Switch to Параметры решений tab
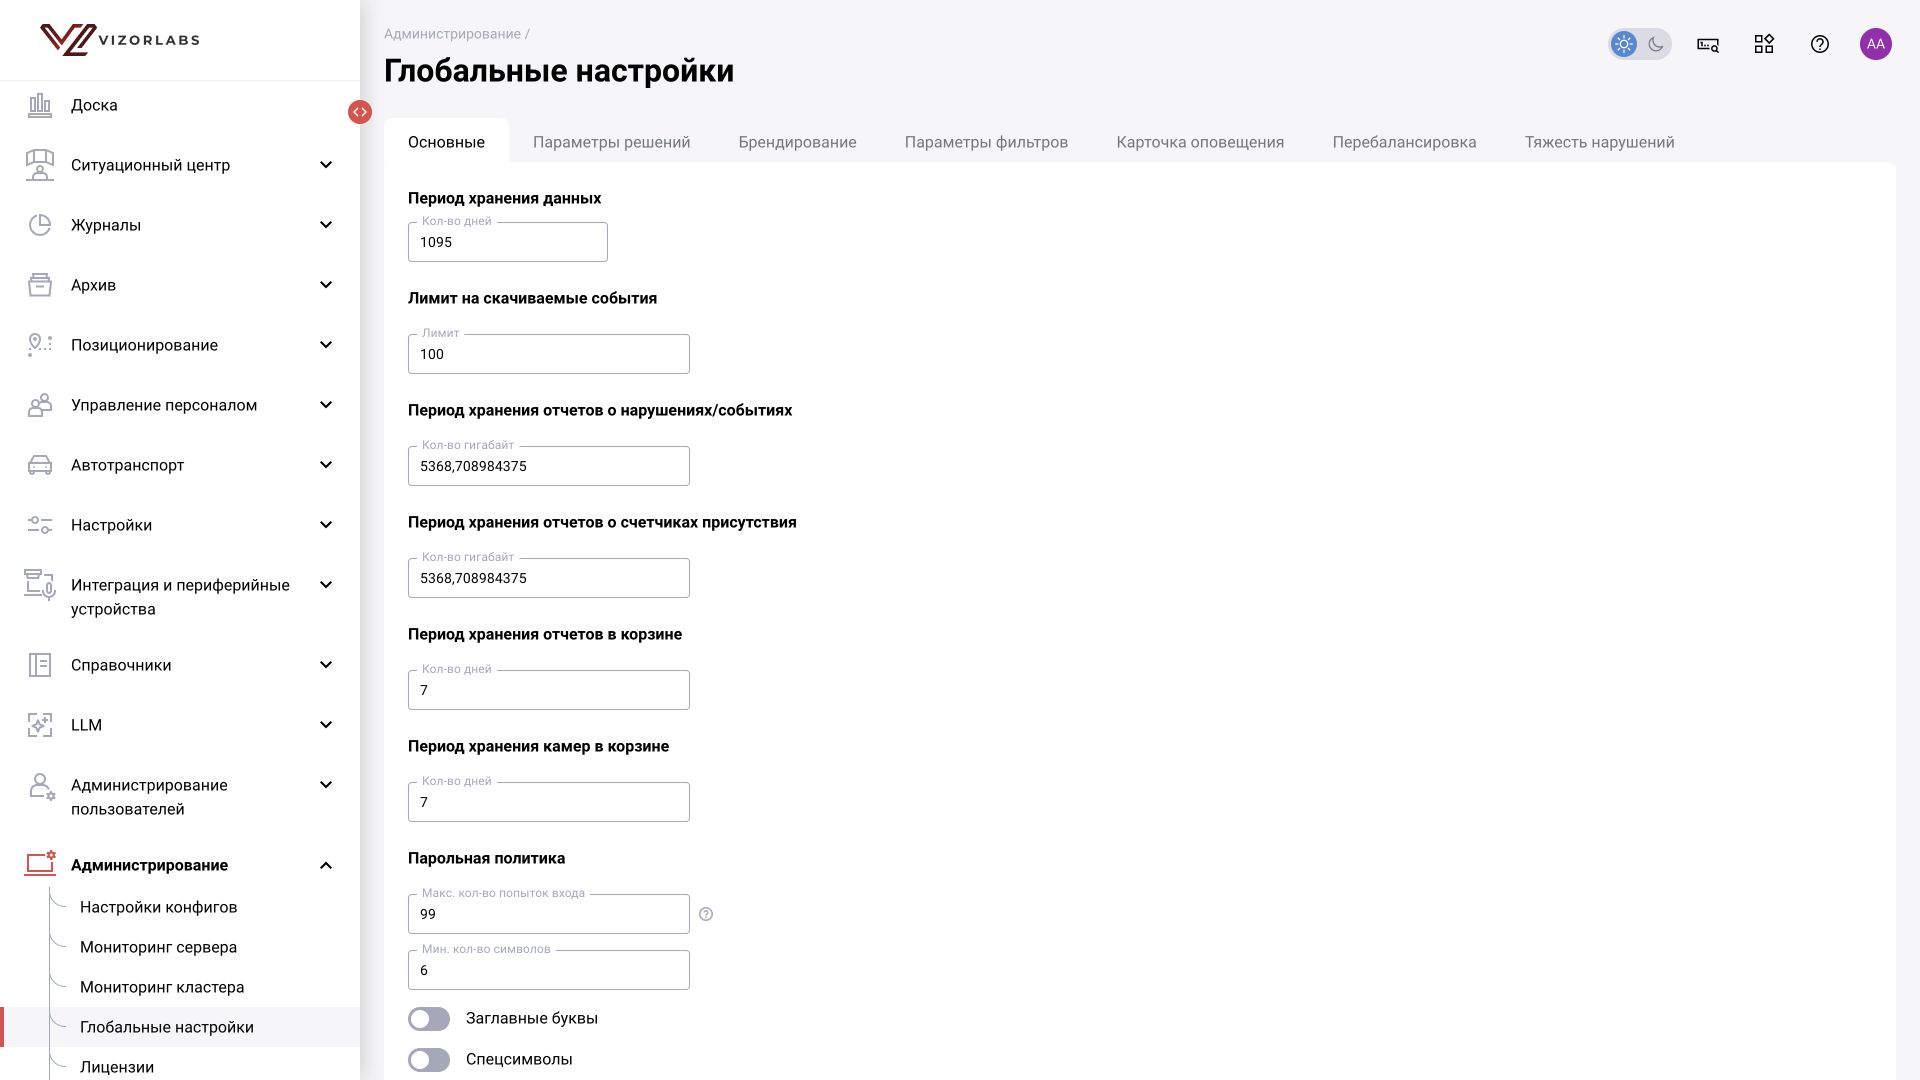 coord(612,142)
